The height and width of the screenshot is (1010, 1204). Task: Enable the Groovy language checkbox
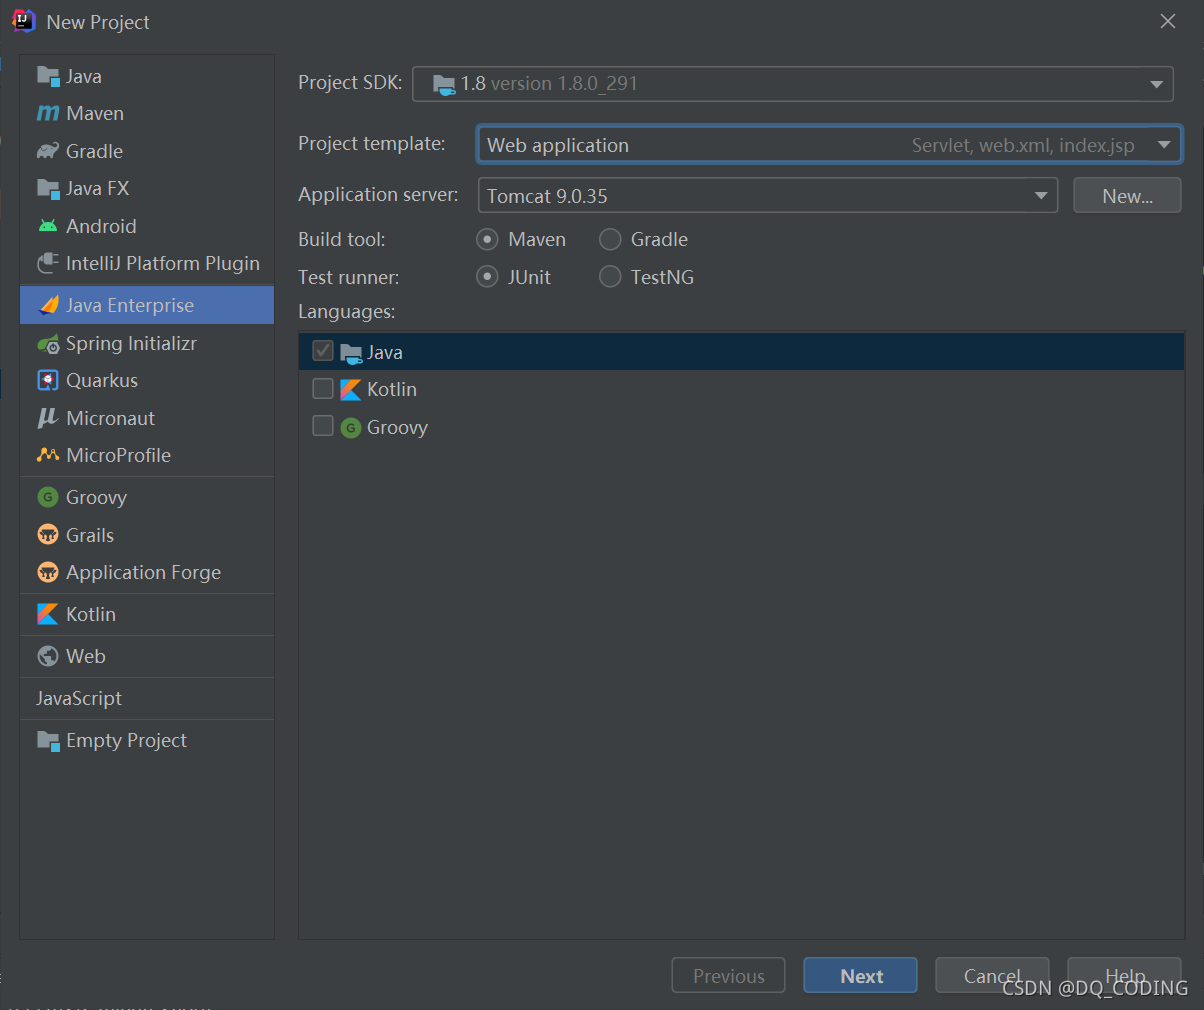click(x=323, y=426)
